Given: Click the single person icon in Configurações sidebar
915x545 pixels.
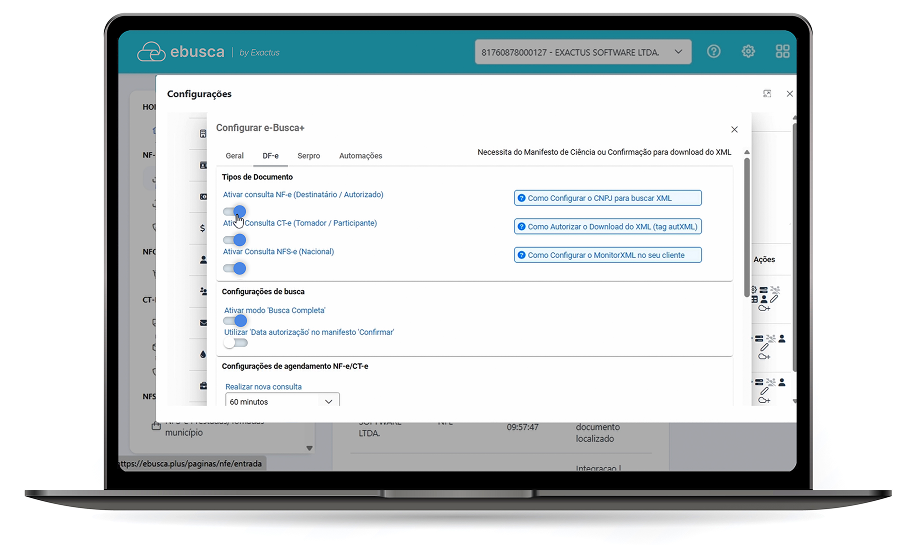Looking at the screenshot, I should click(203, 260).
